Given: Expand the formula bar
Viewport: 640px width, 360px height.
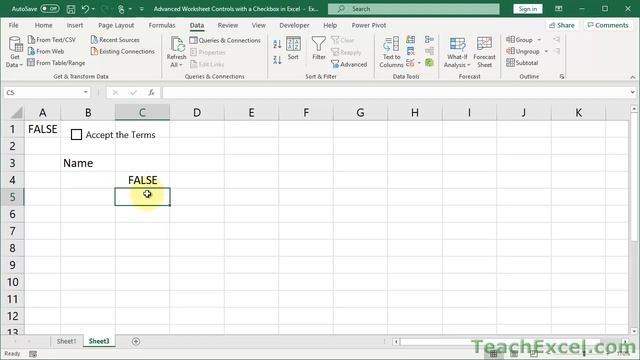Looking at the screenshot, I should click(632, 93).
